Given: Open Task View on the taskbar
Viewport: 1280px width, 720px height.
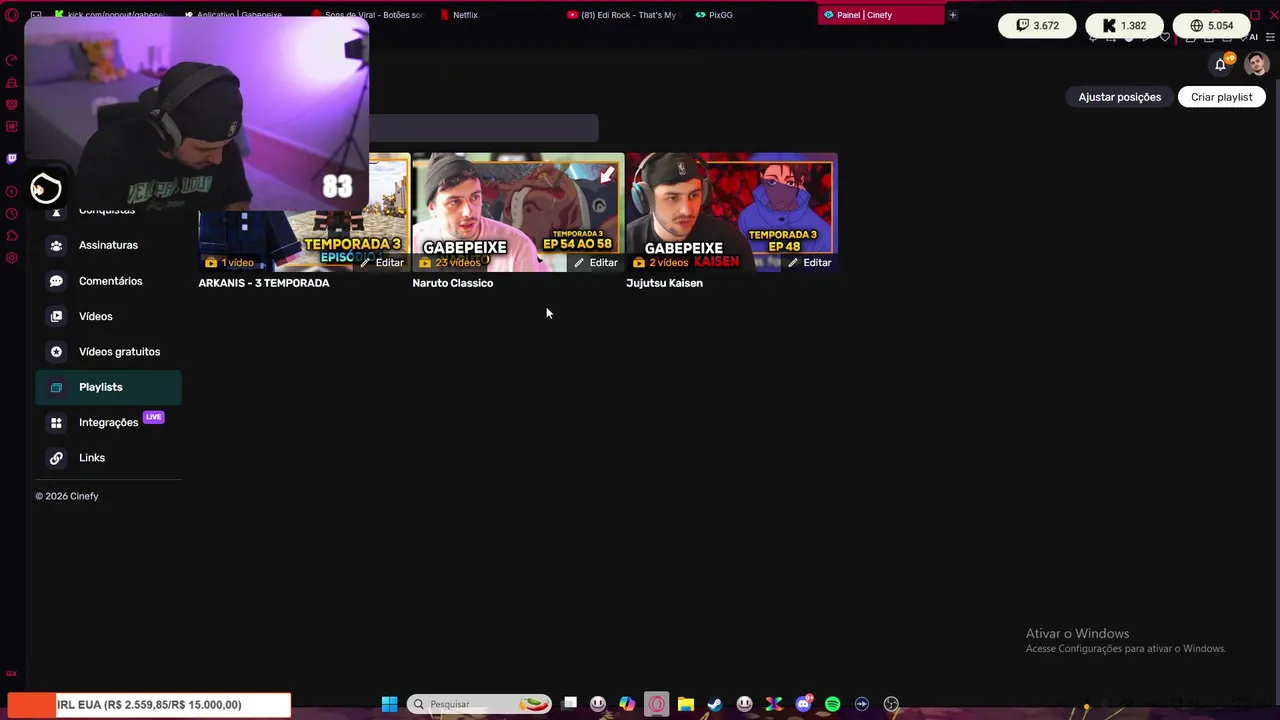Looking at the screenshot, I should pos(570,704).
